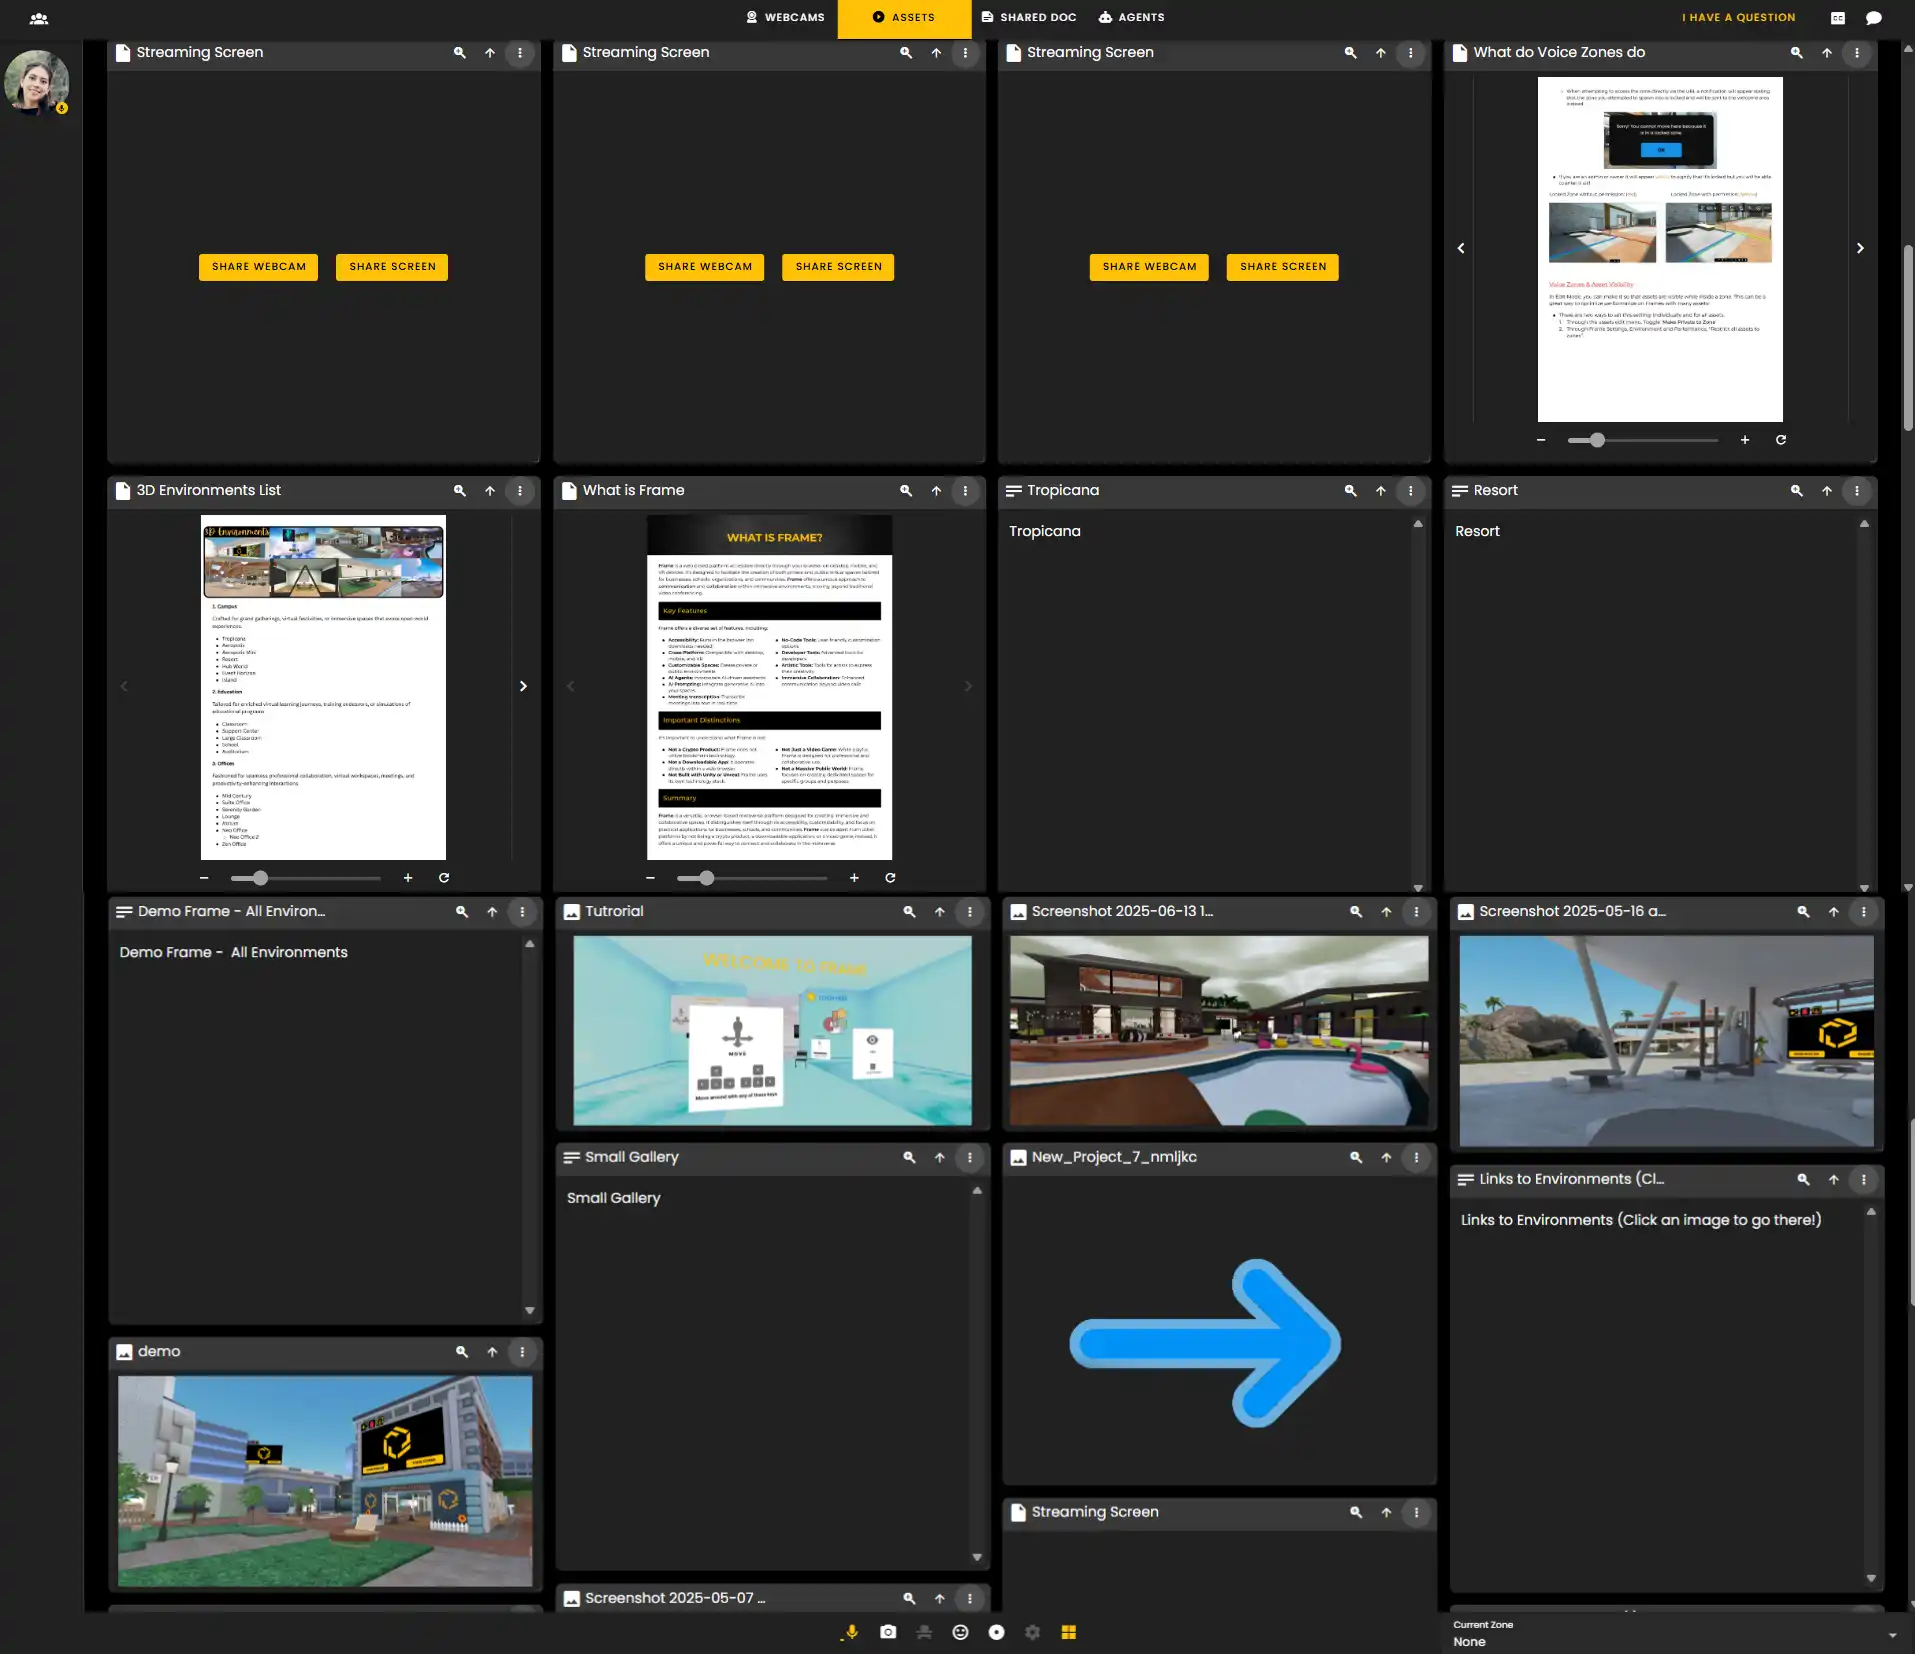
Task: Click the record circle icon
Action: [x=996, y=1632]
